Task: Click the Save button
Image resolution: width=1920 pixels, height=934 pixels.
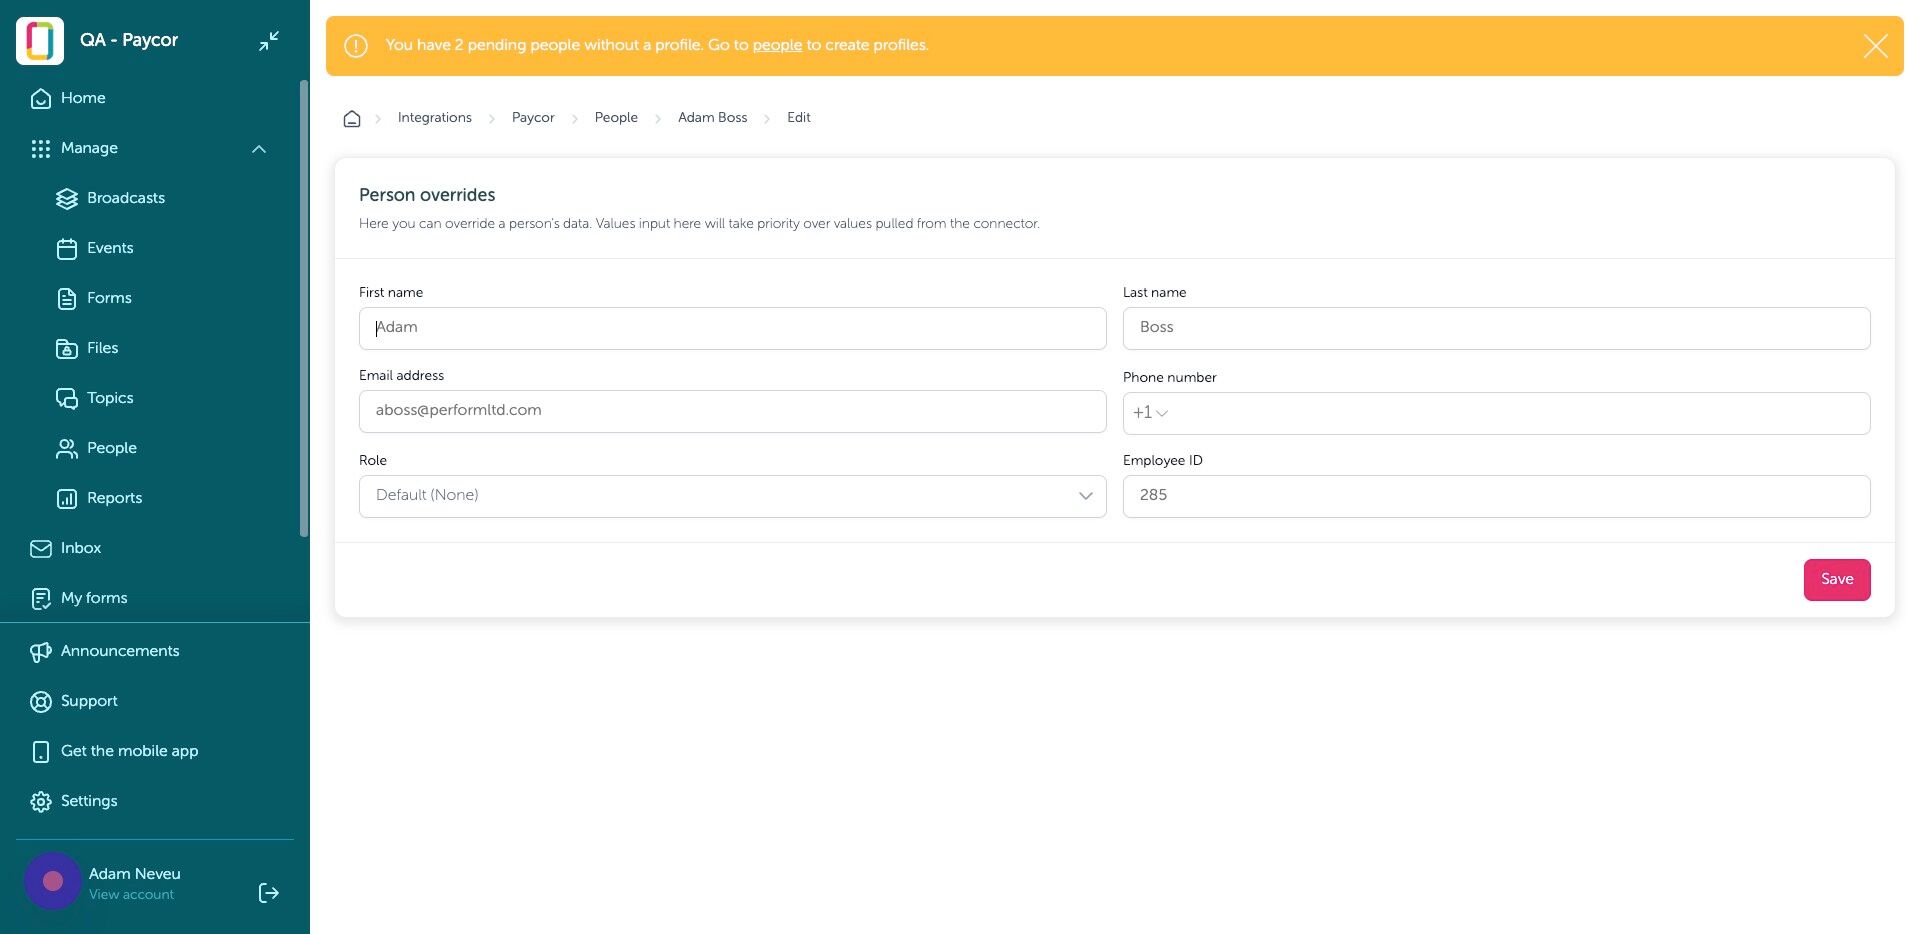Action: click(1836, 580)
